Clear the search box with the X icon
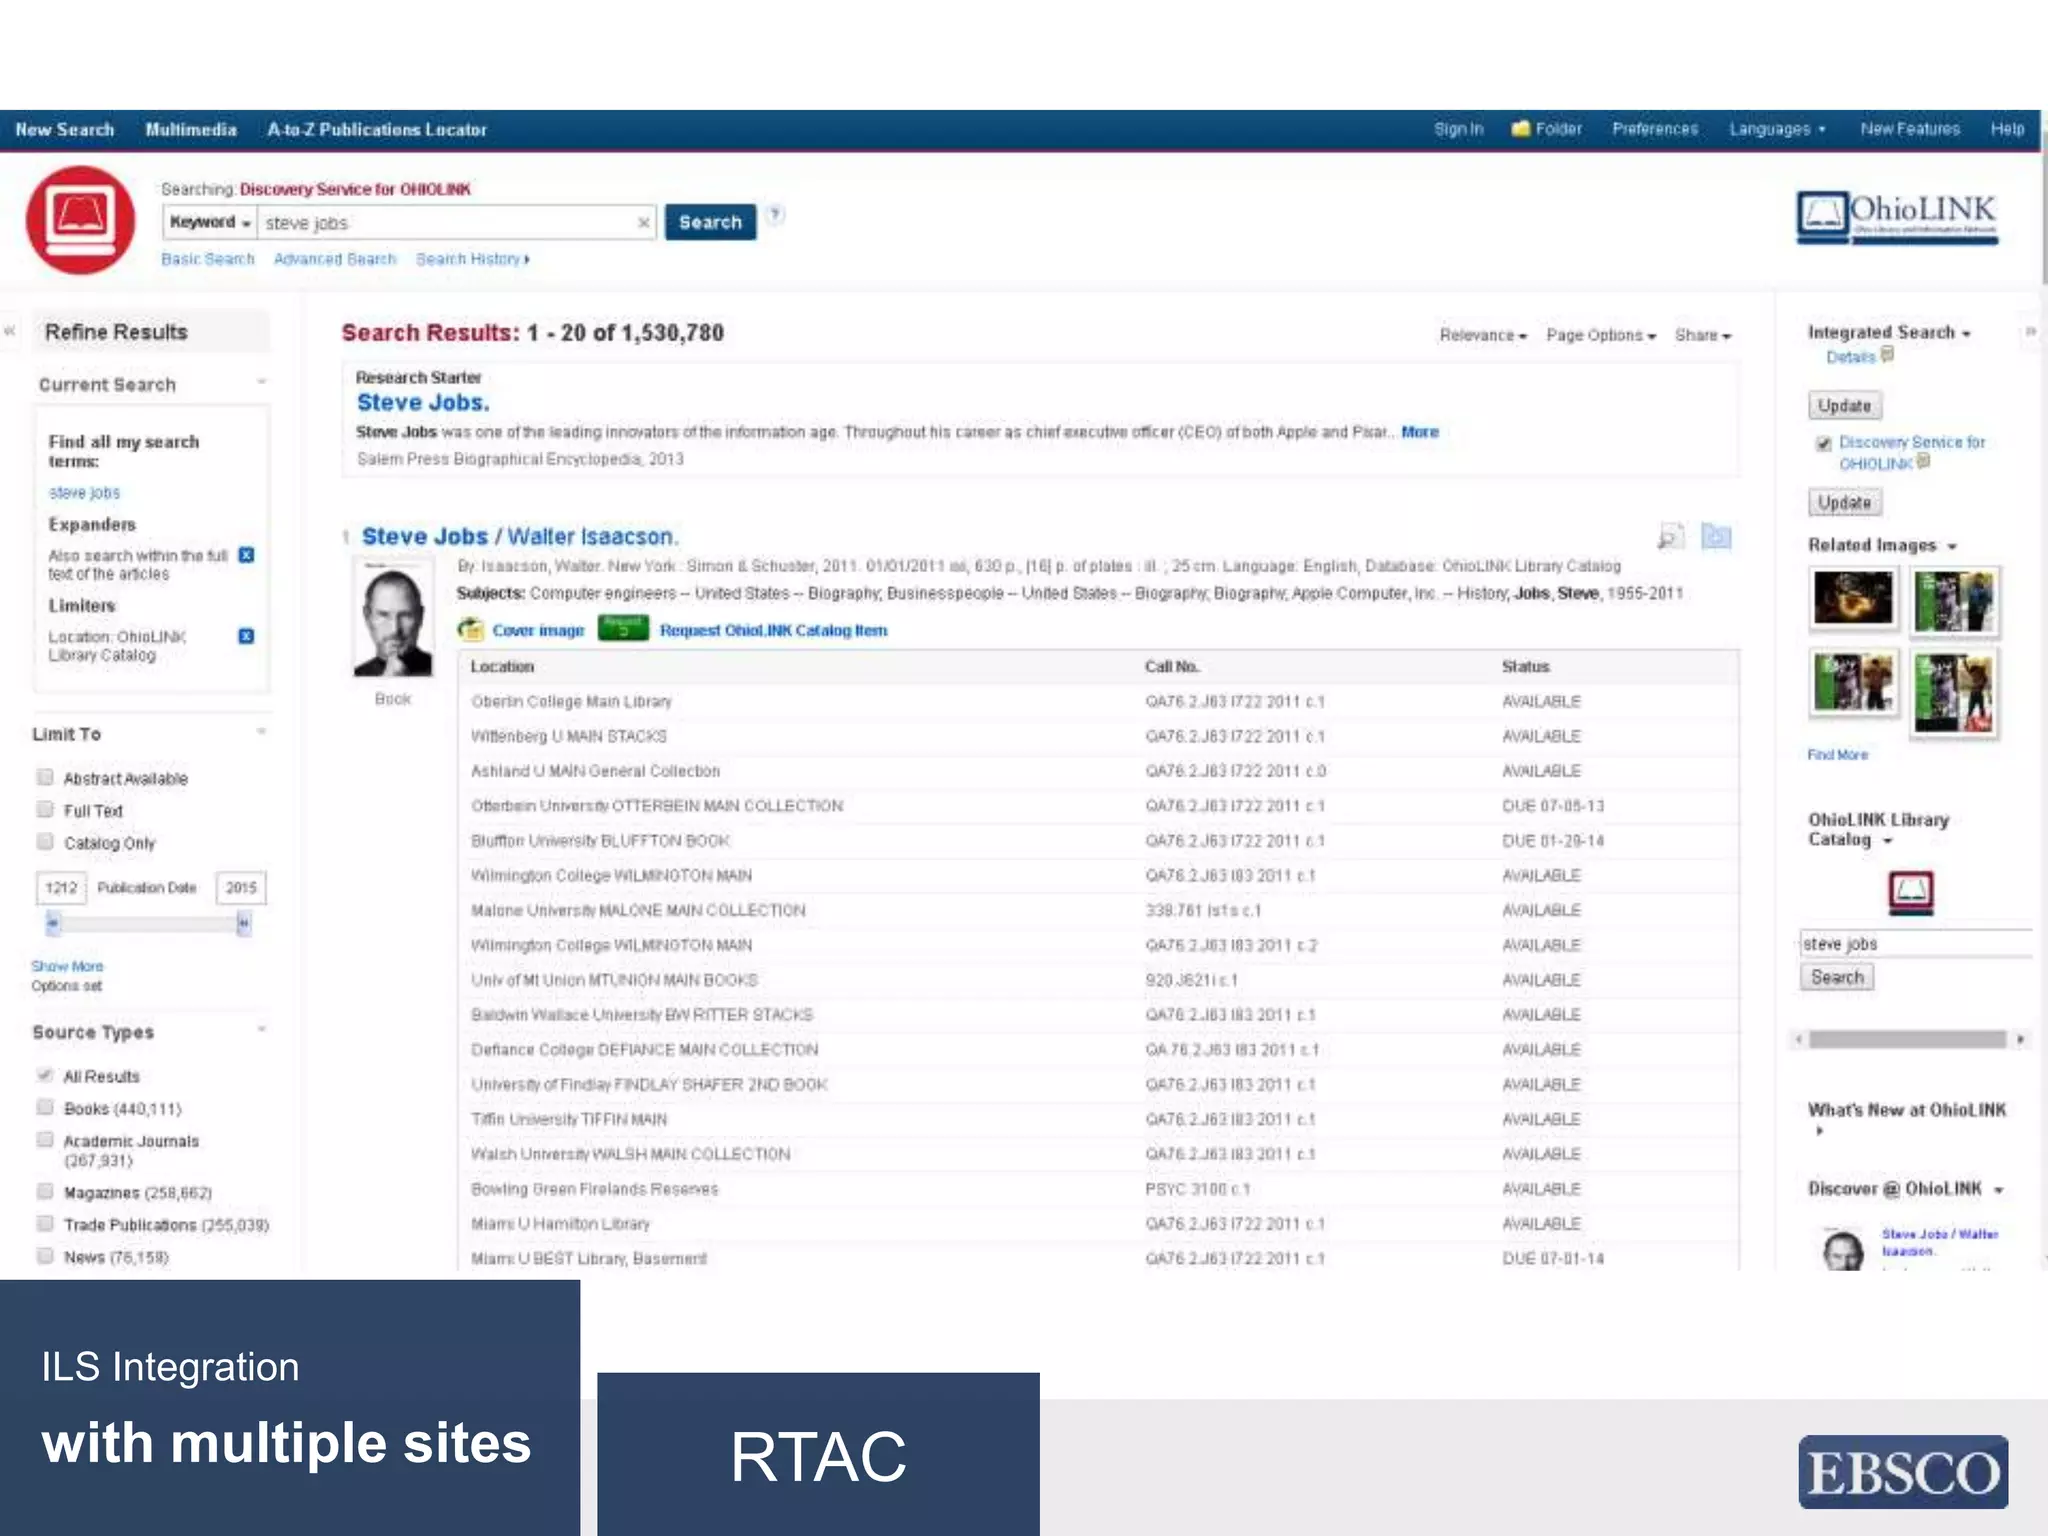 tap(643, 222)
